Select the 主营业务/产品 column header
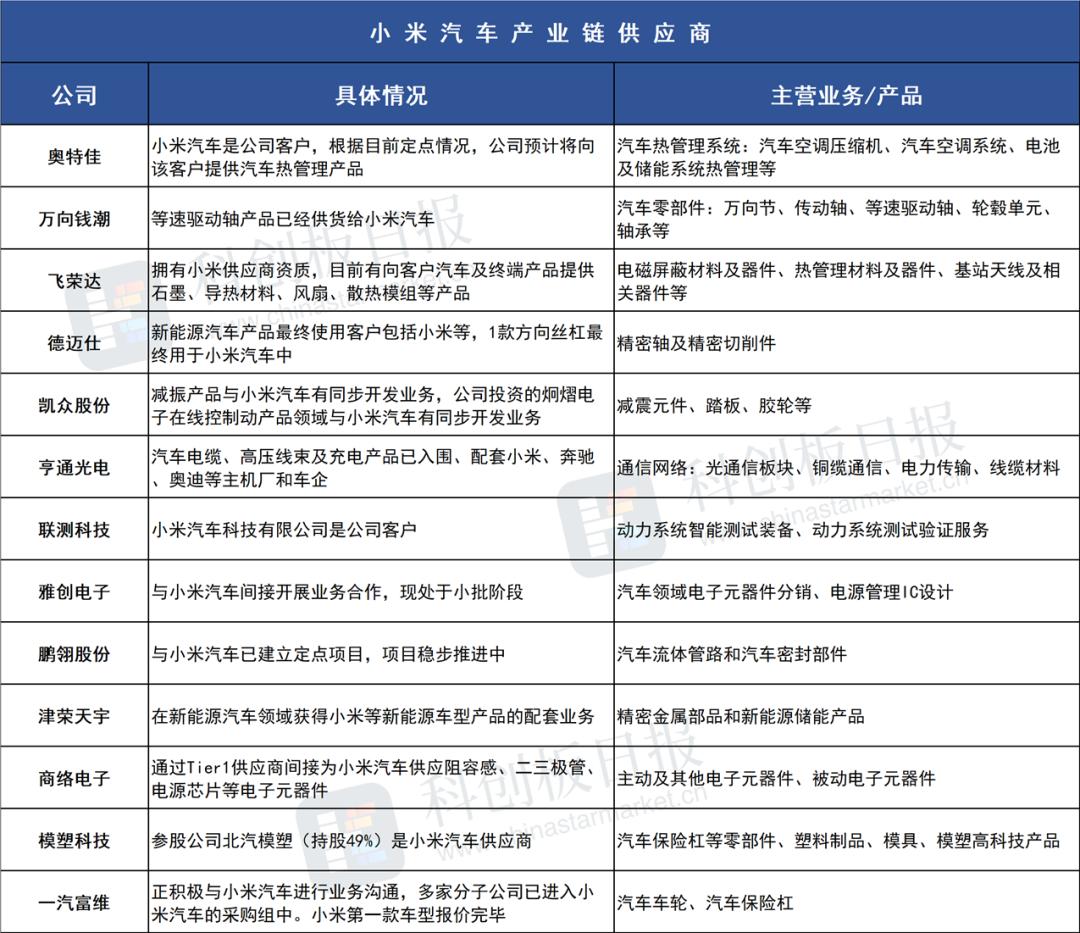Viewport: 1080px width, 933px height. click(847, 95)
